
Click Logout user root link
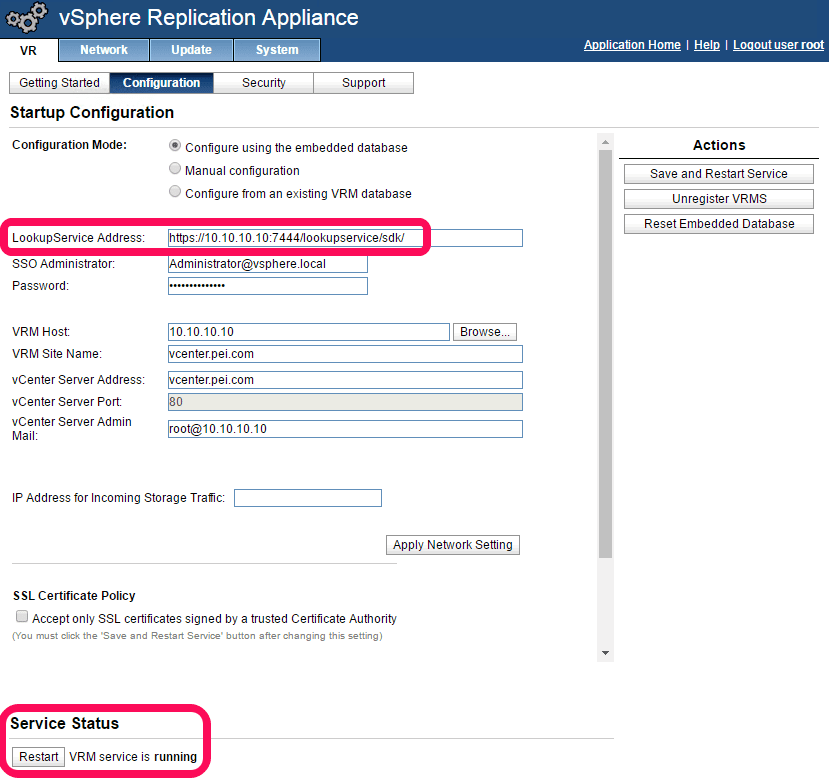(x=778, y=45)
